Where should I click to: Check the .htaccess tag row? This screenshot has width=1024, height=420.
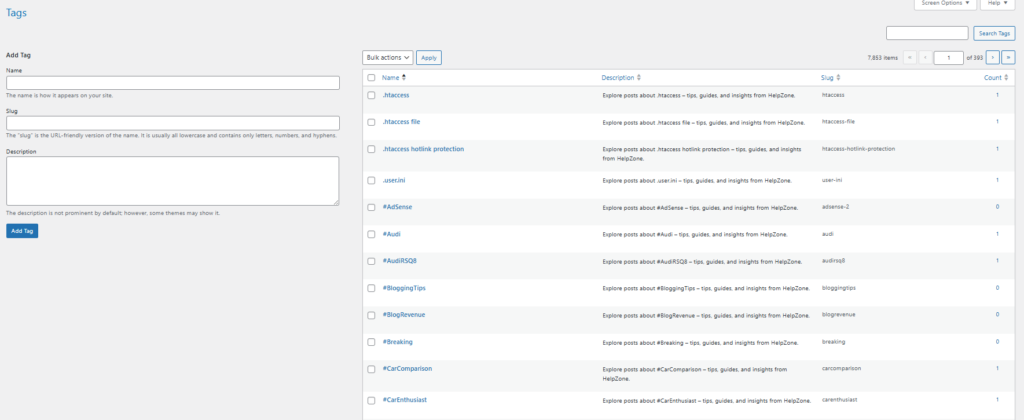[x=371, y=95]
